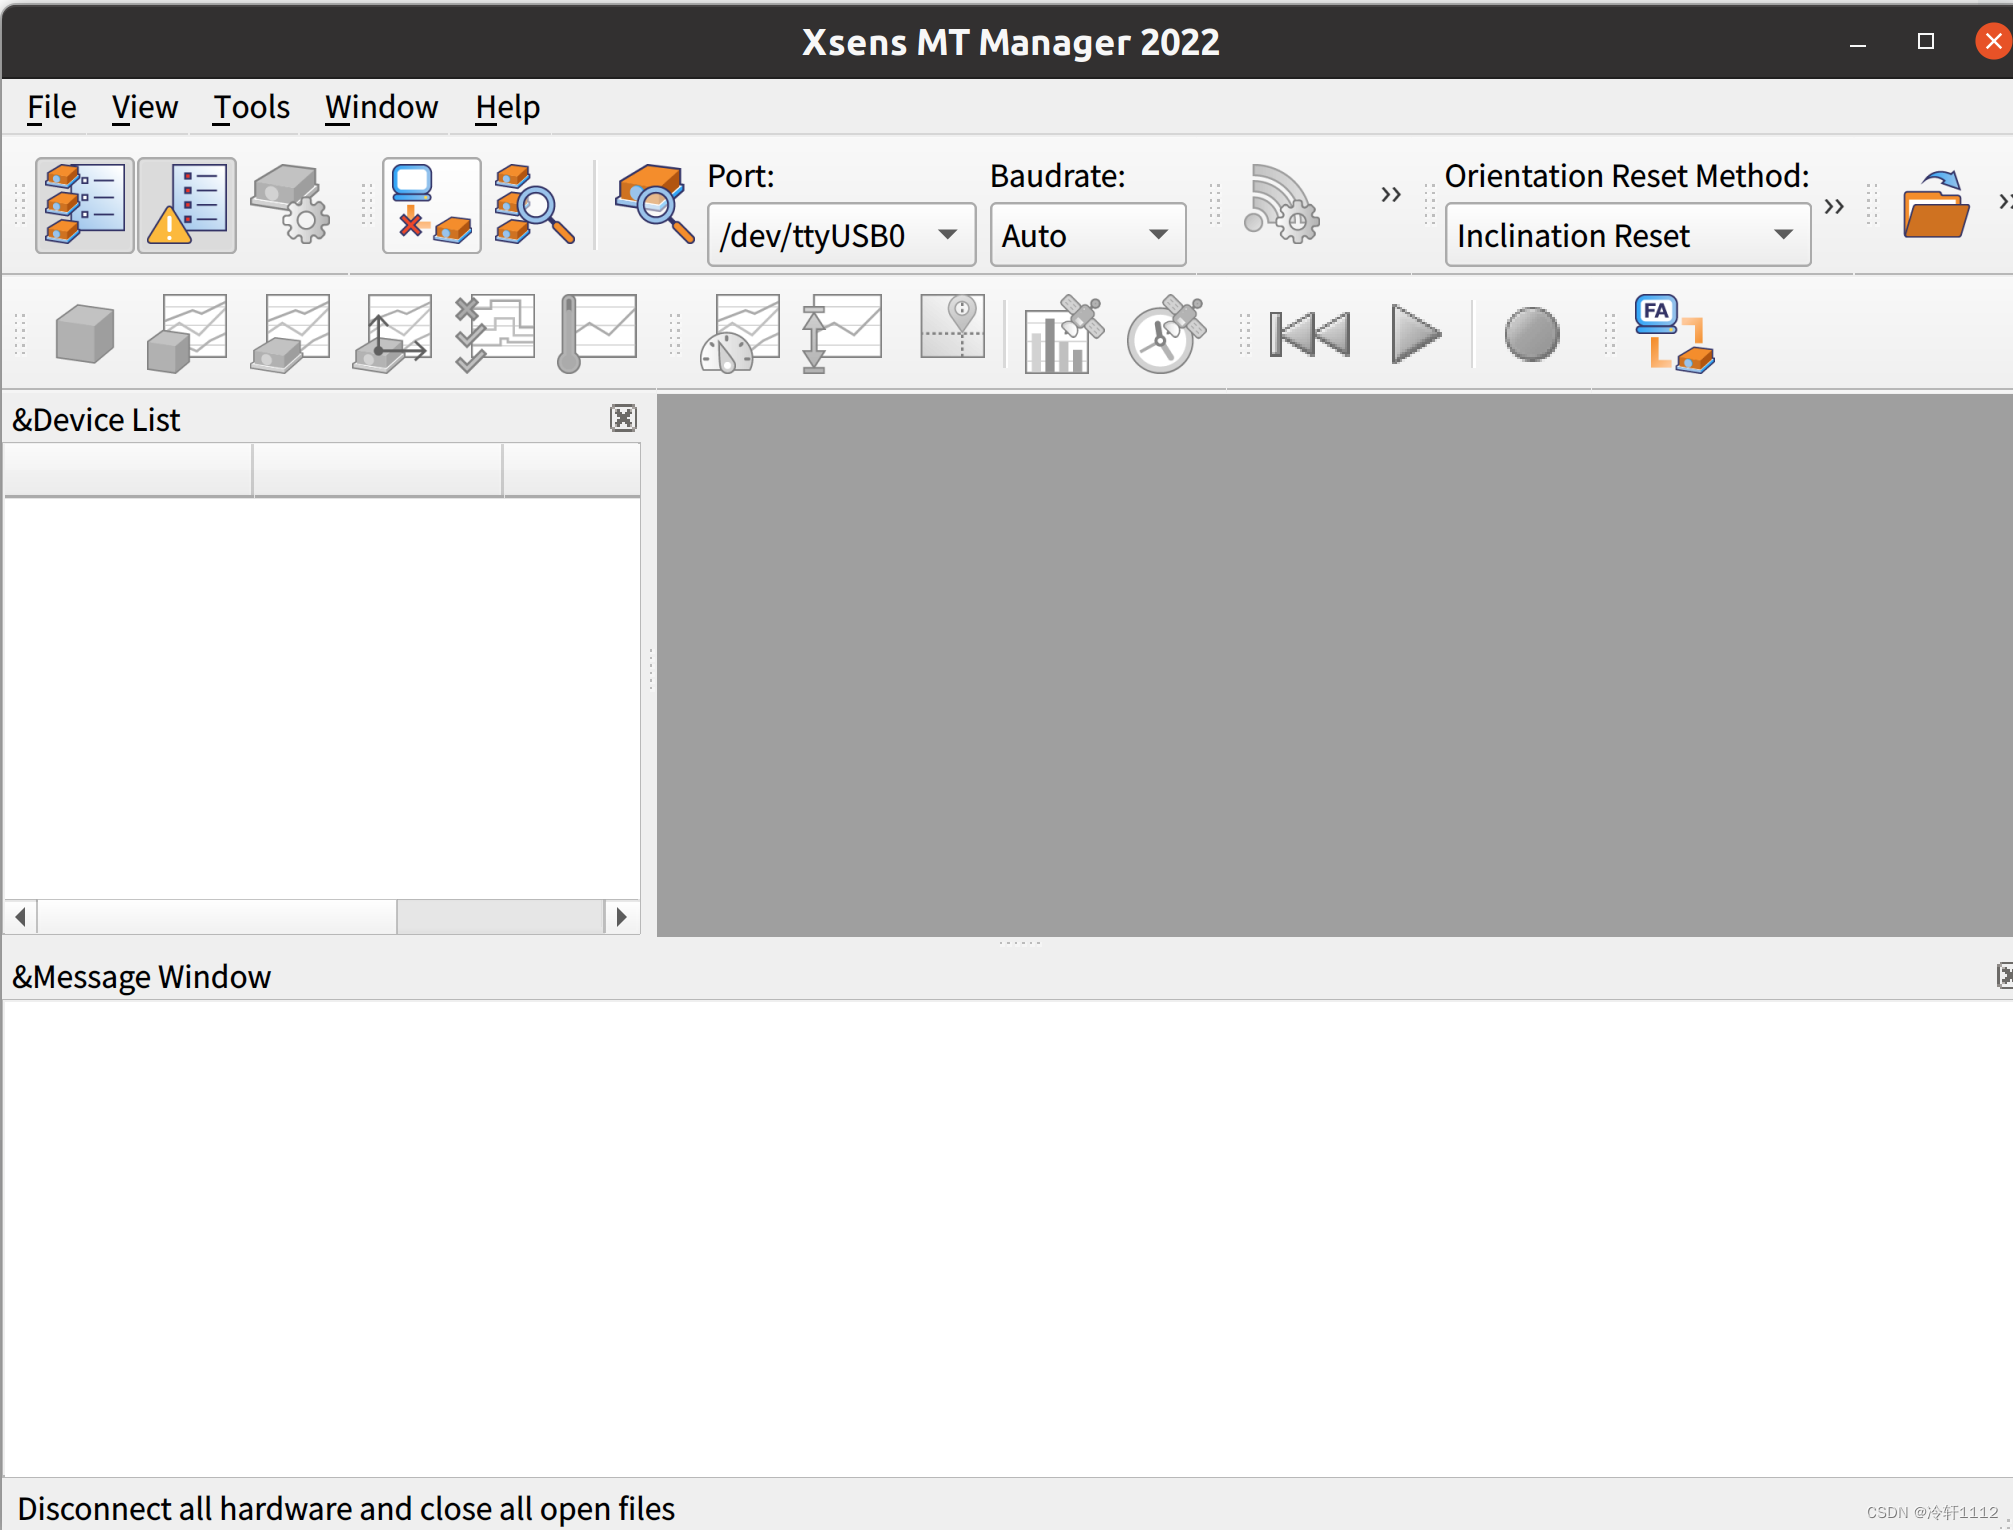This screenshot has height=1530, width=2013.
Task: Click the open-file folder icon
Action: point(1935,205)
